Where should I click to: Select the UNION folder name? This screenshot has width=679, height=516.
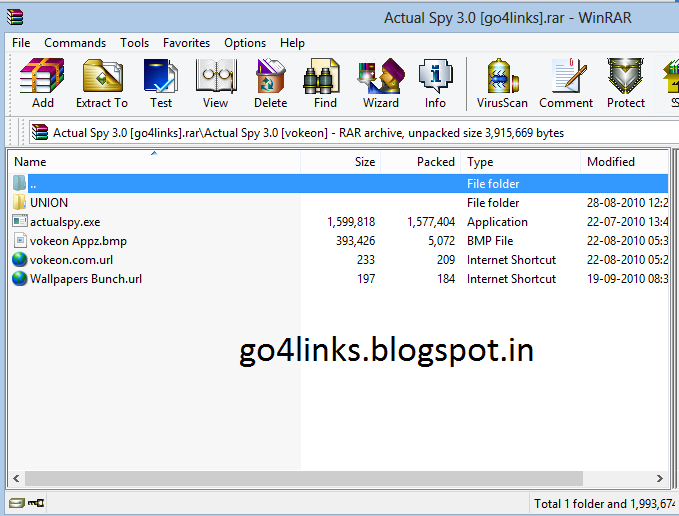click(x=49, y=203)
